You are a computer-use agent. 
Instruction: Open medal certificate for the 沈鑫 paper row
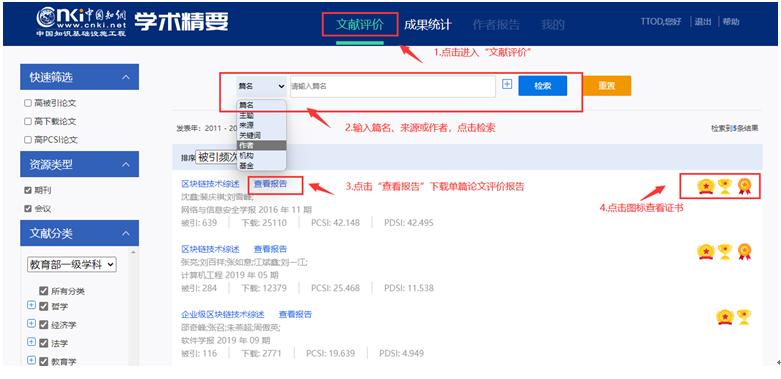pos(706,186)
